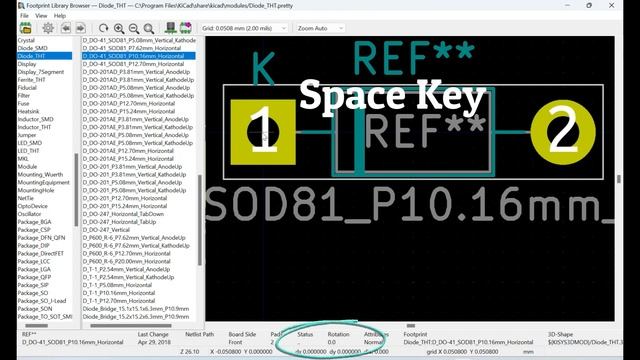Open the Grid size dropdown
Screen dimensions: 640x360
244,28
